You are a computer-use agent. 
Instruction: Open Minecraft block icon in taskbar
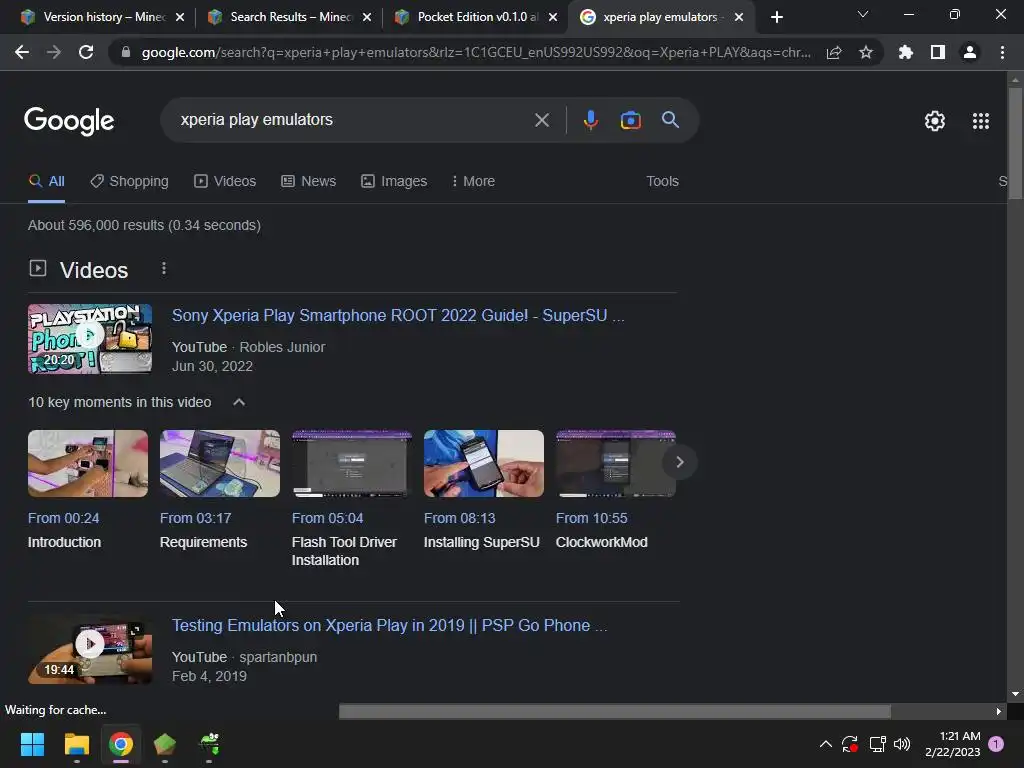(x=165, y=744)
